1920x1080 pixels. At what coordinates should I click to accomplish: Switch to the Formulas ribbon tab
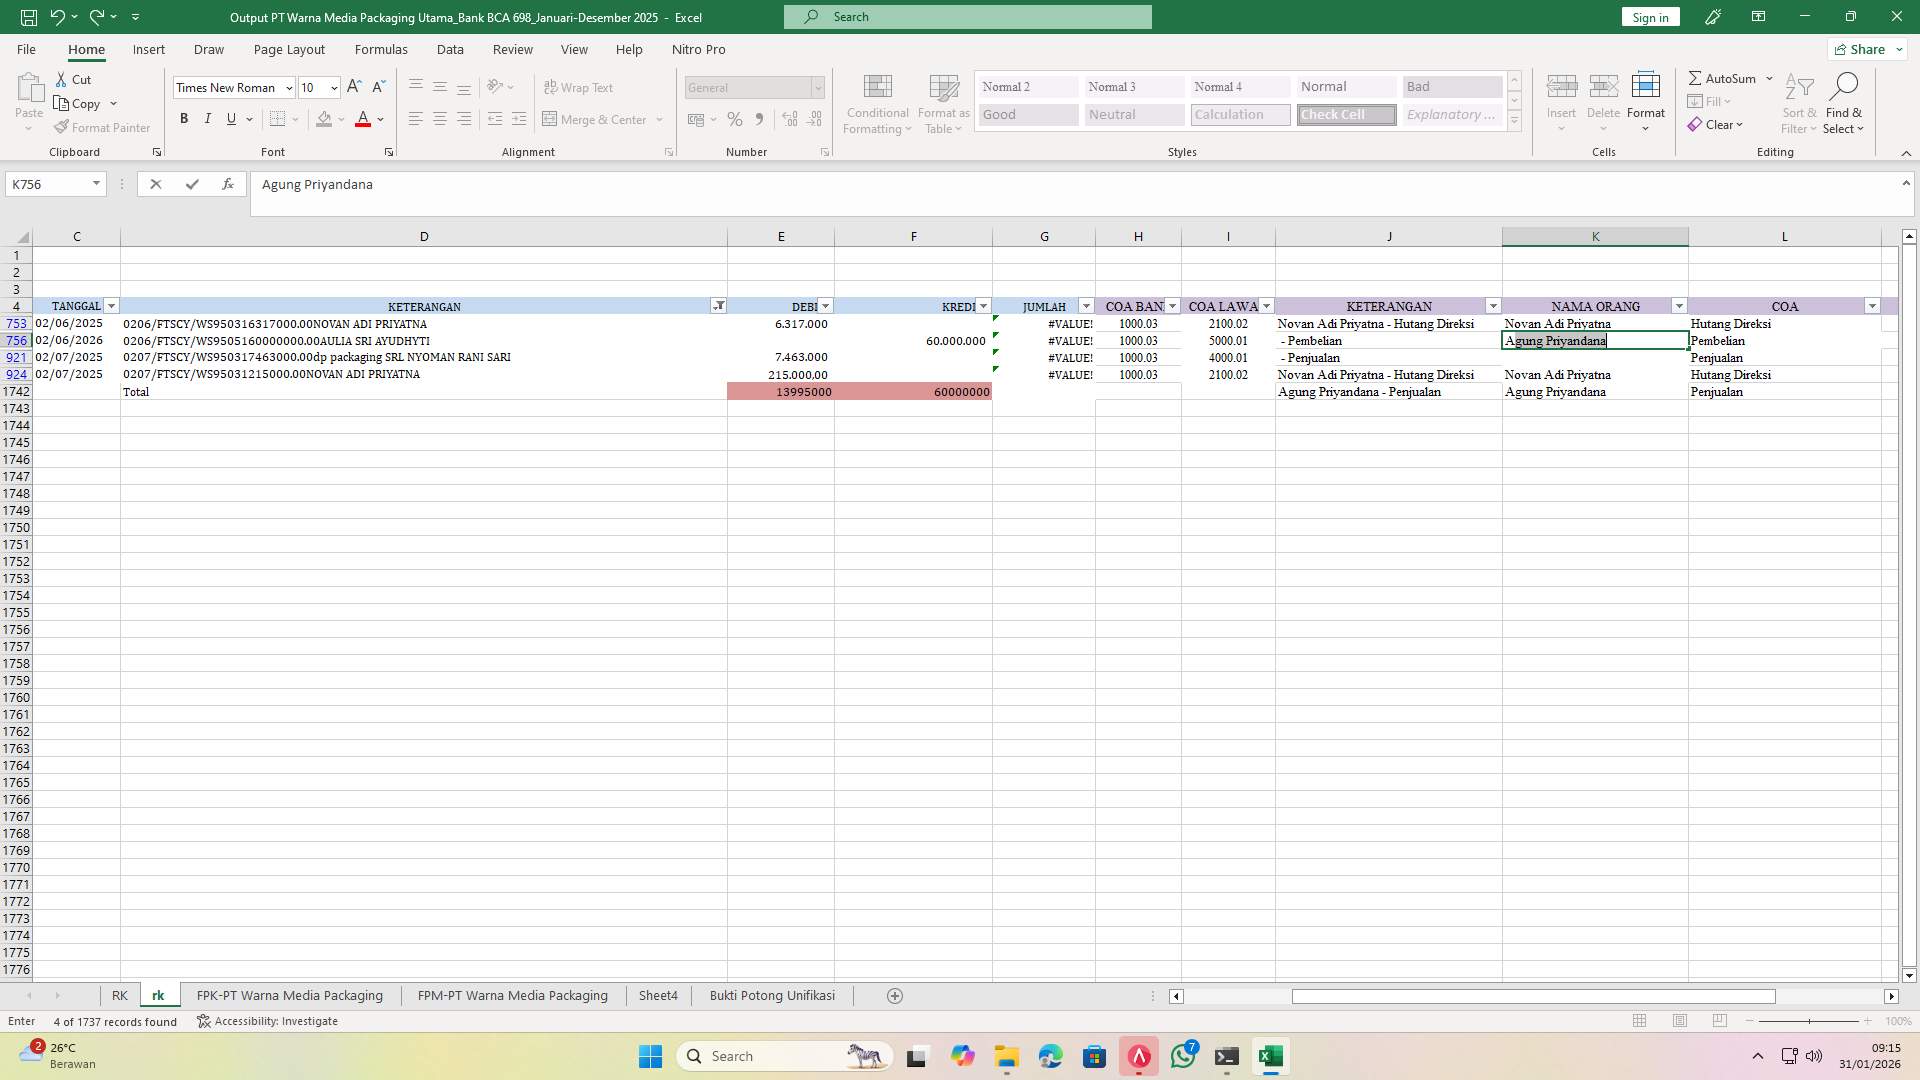(x=381, y=49)
